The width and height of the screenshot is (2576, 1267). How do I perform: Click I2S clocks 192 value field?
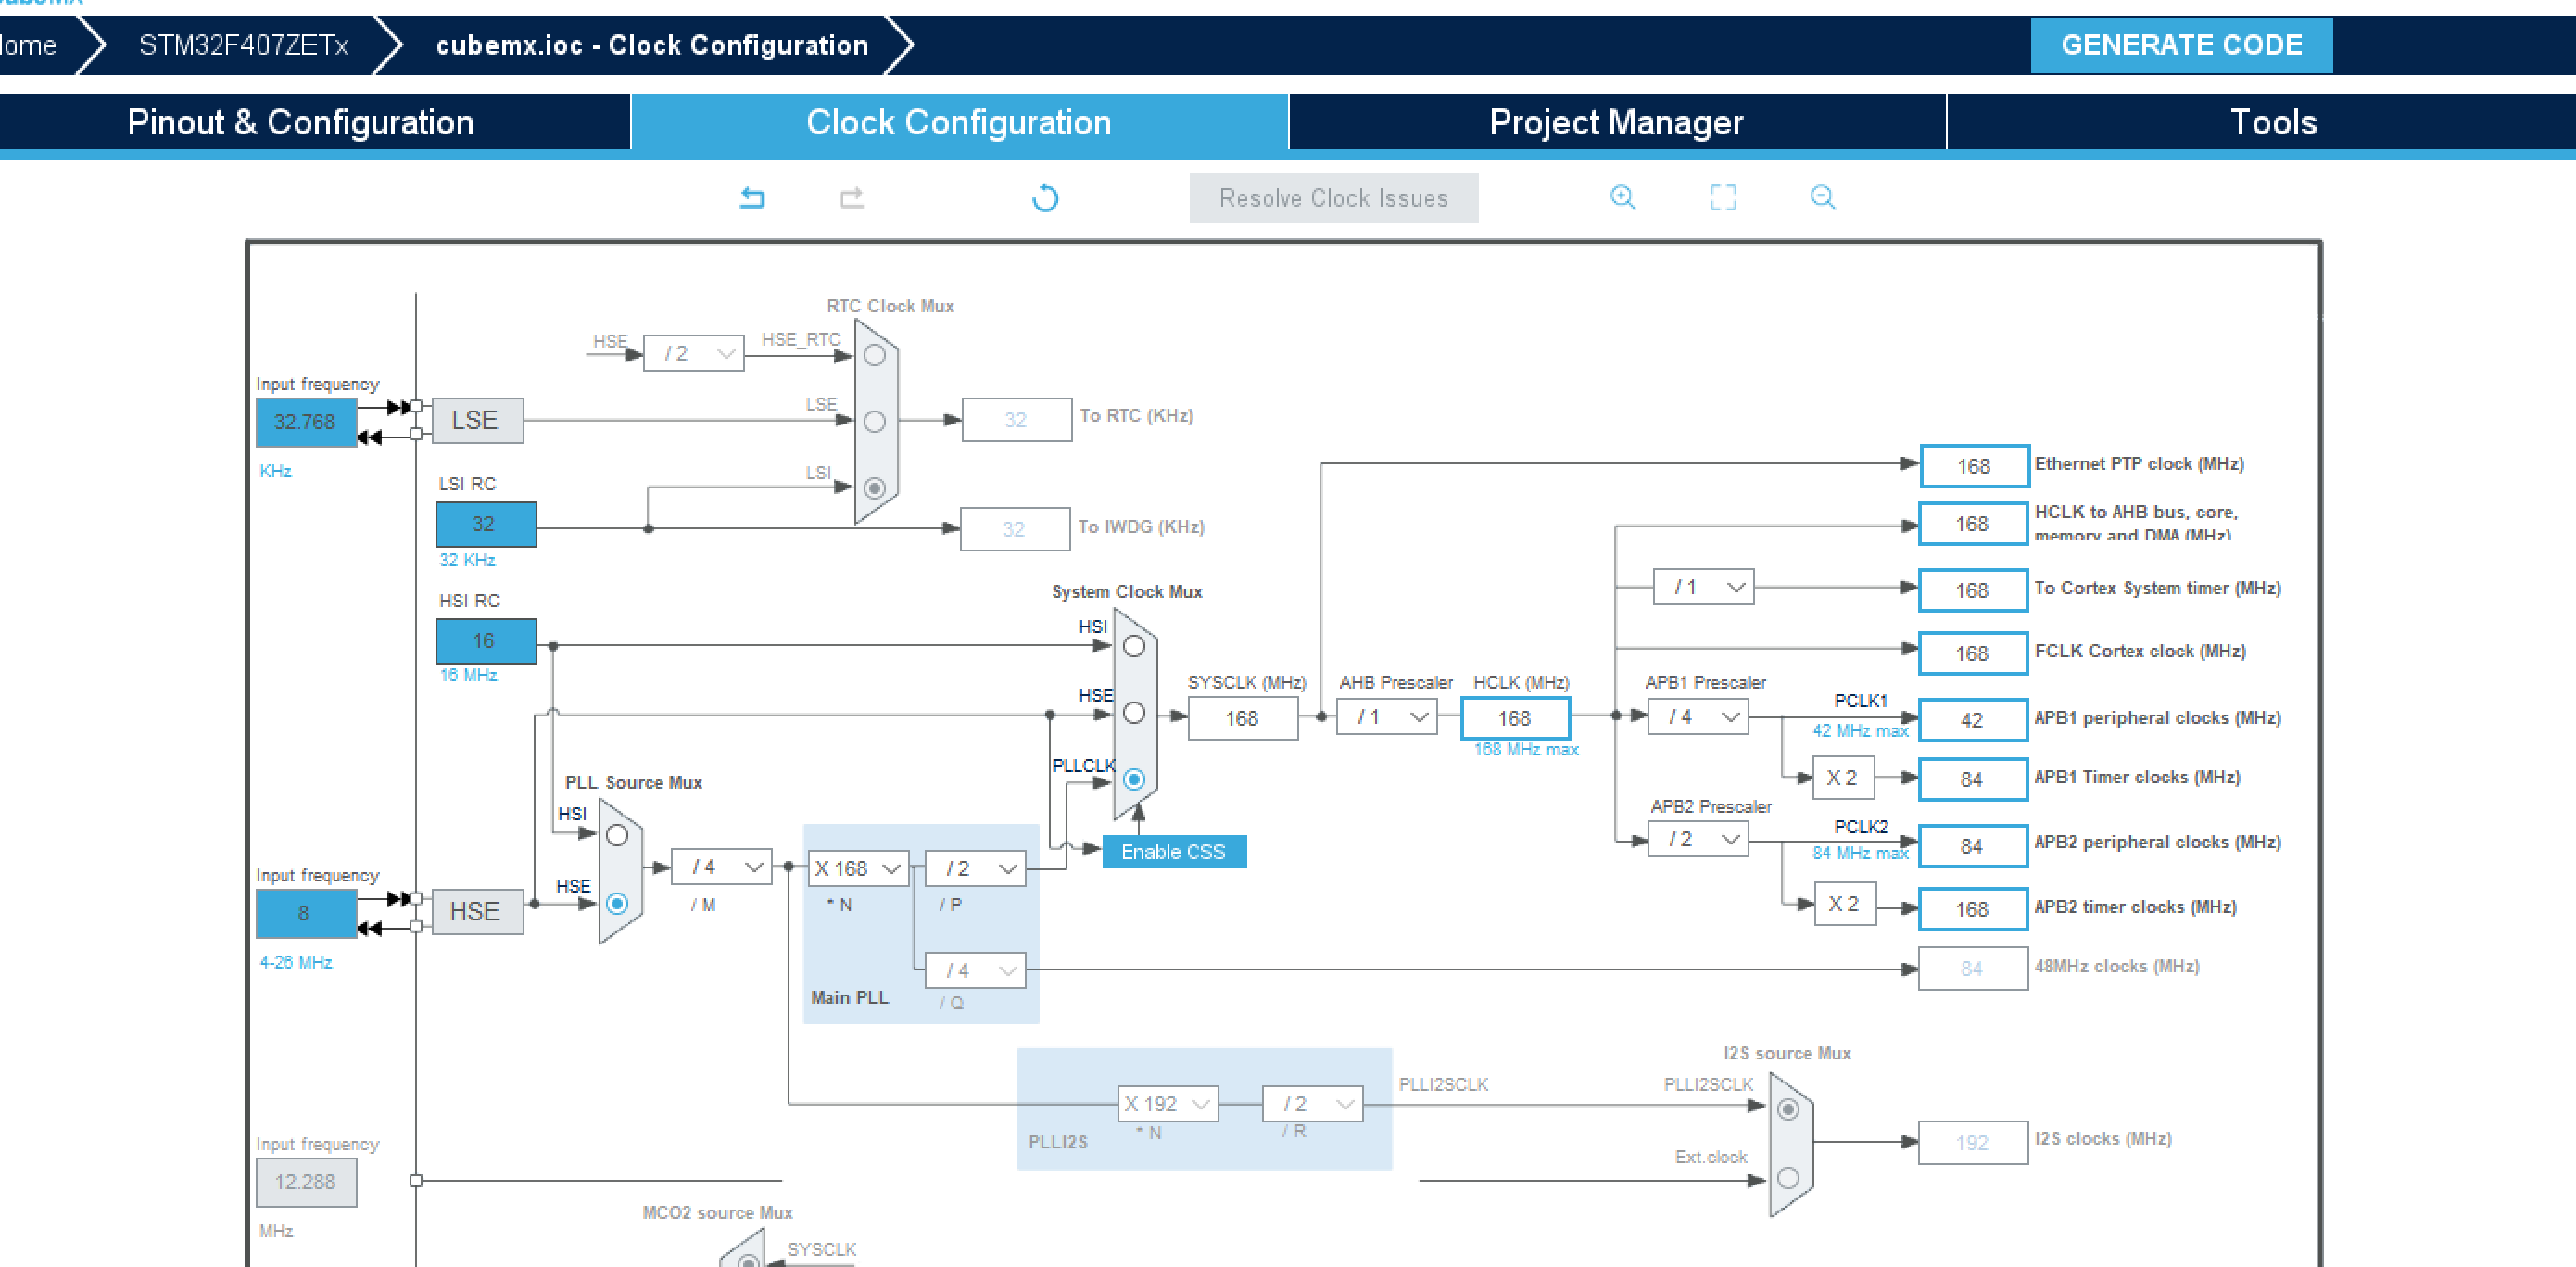[x=1973, y=1143]
